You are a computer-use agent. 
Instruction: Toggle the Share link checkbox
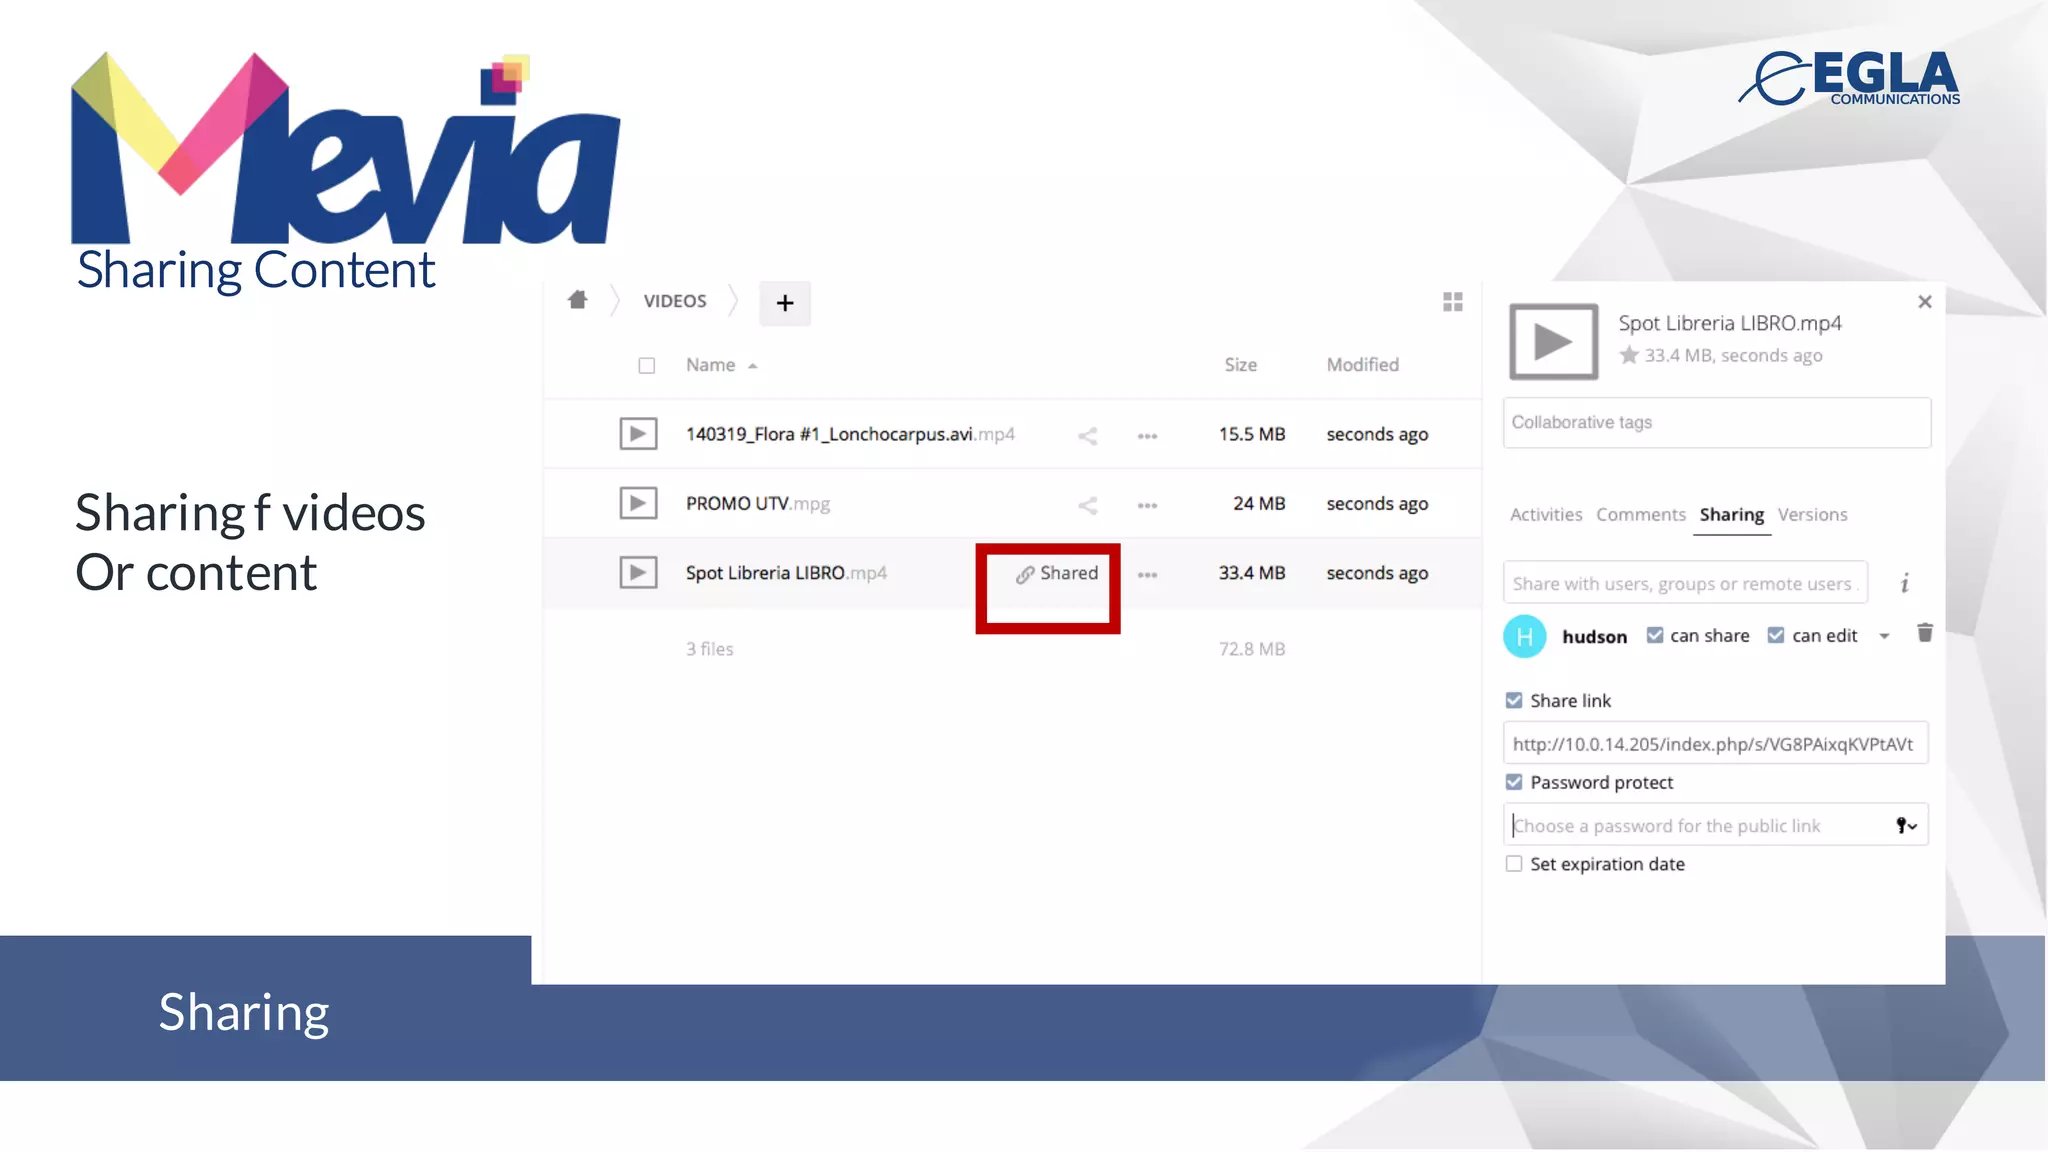1514,701
